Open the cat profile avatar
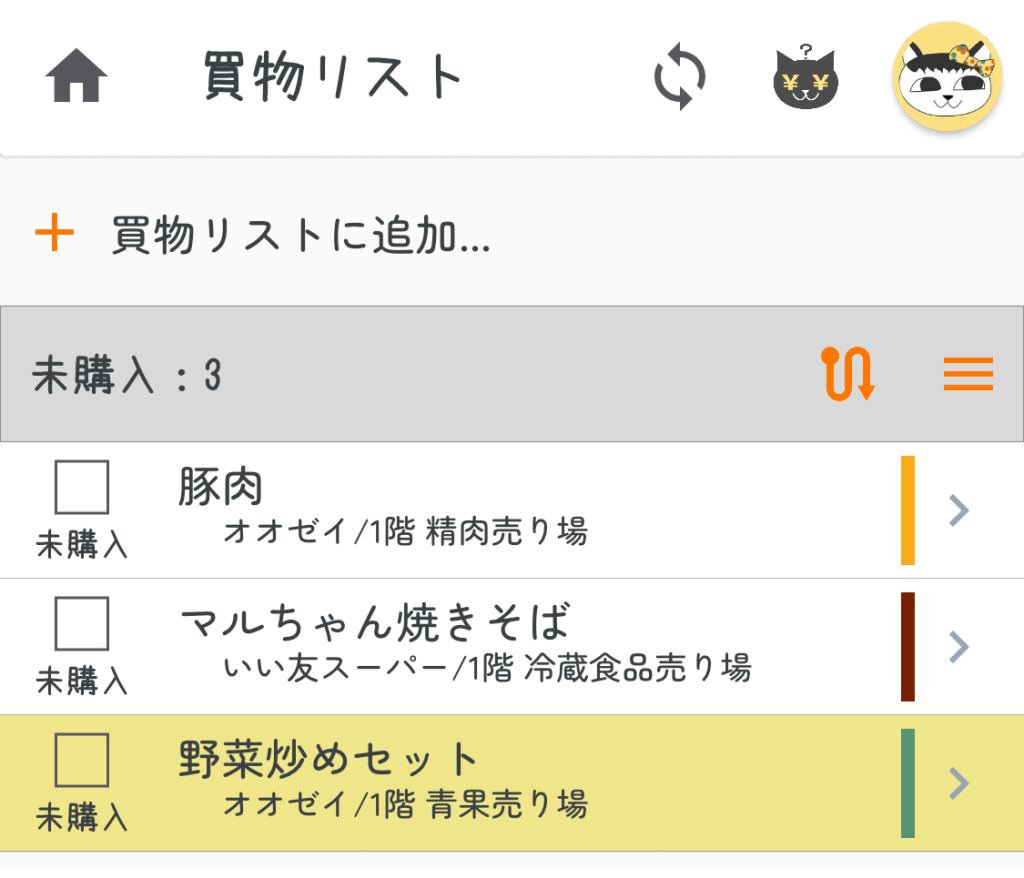Image resolution: width=1024 pixels, height=878 pixels. (x=946, y=76)
